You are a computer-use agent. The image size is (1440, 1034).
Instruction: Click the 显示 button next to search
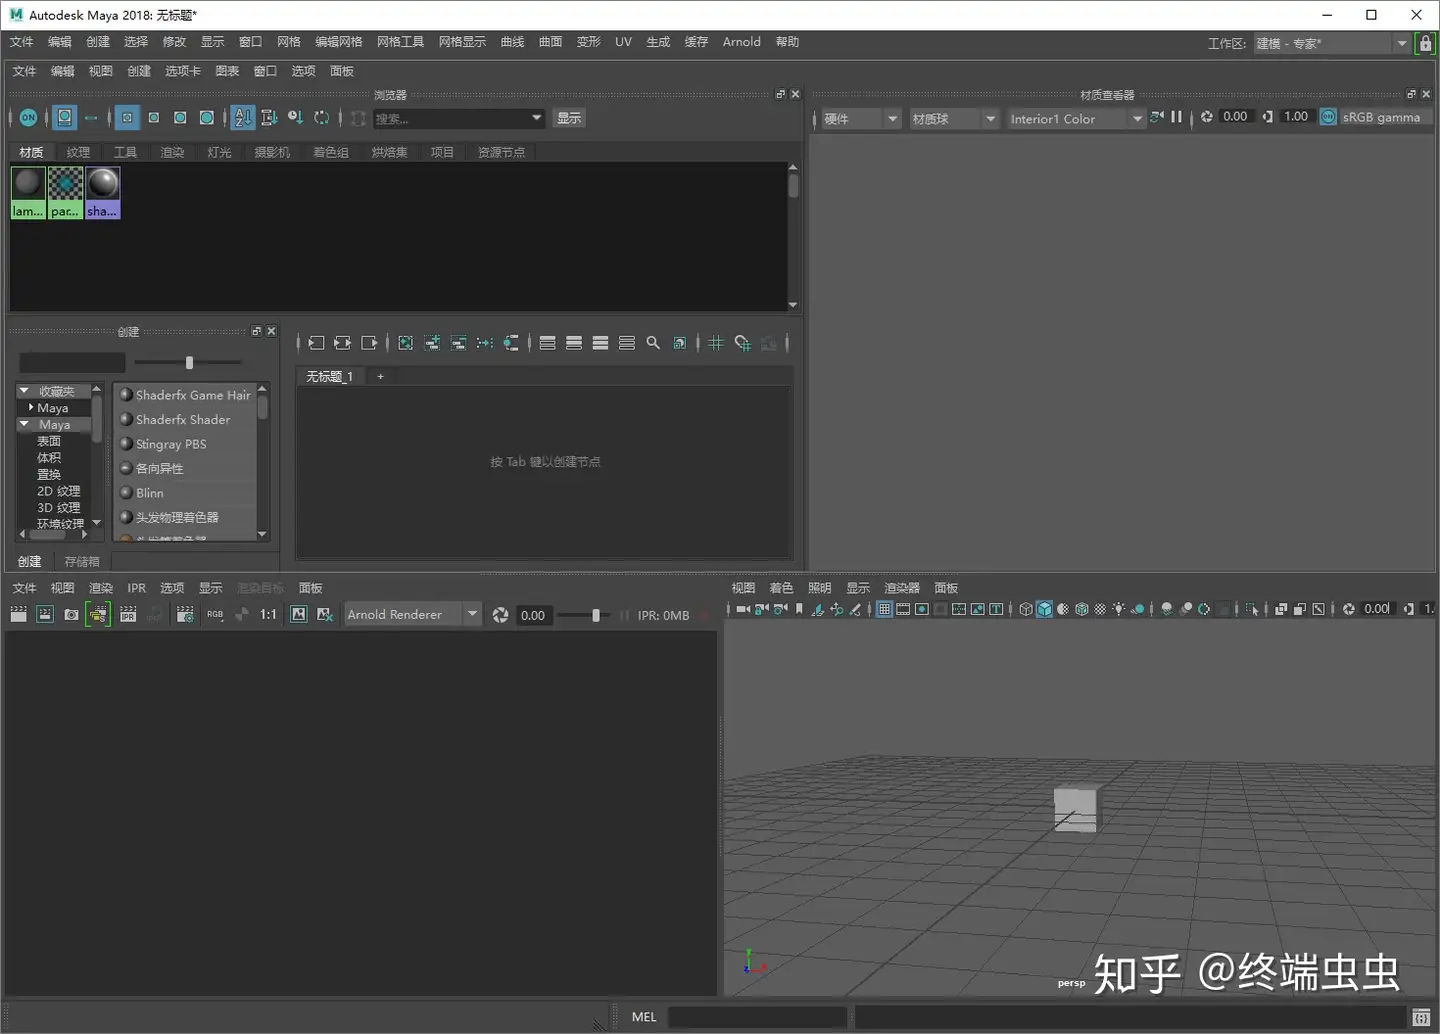(x=569, y=118)
